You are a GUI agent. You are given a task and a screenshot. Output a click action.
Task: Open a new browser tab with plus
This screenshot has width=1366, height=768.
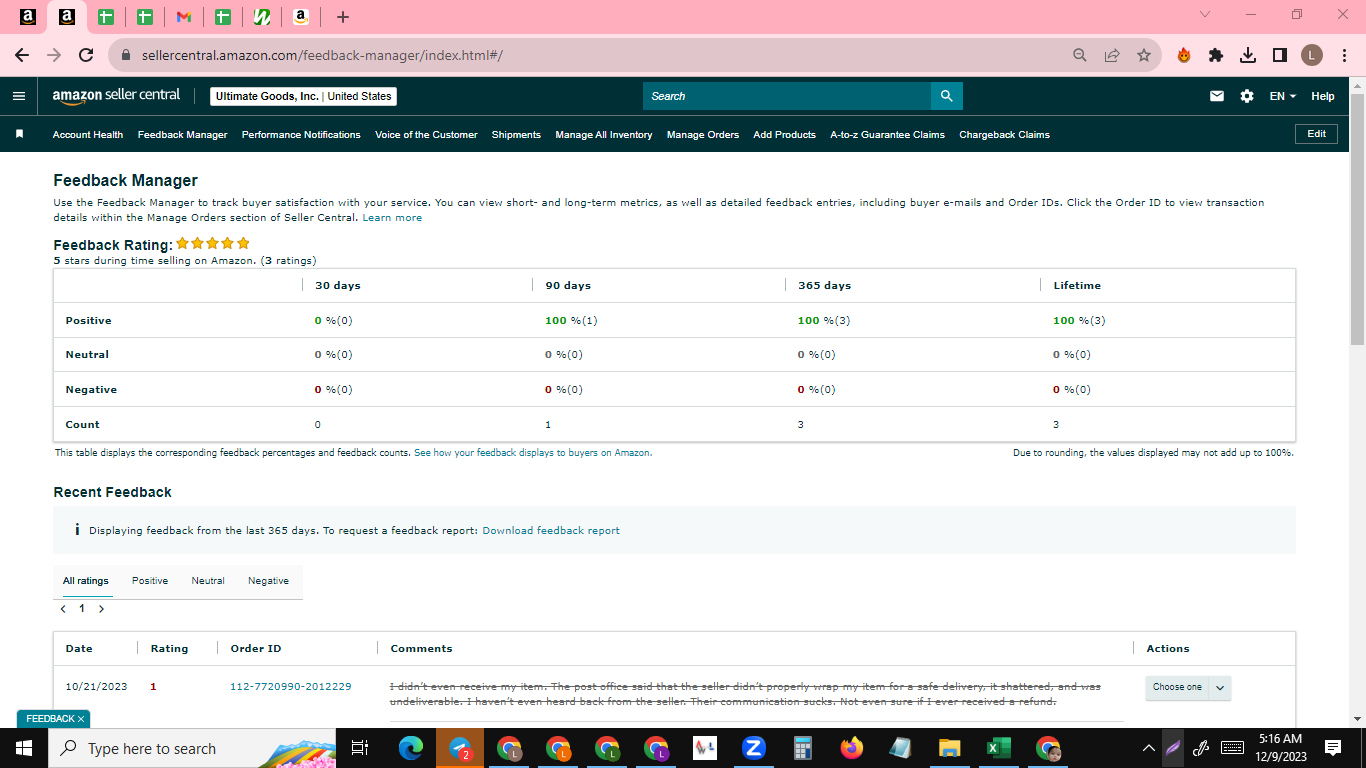[x=343, y=17]
